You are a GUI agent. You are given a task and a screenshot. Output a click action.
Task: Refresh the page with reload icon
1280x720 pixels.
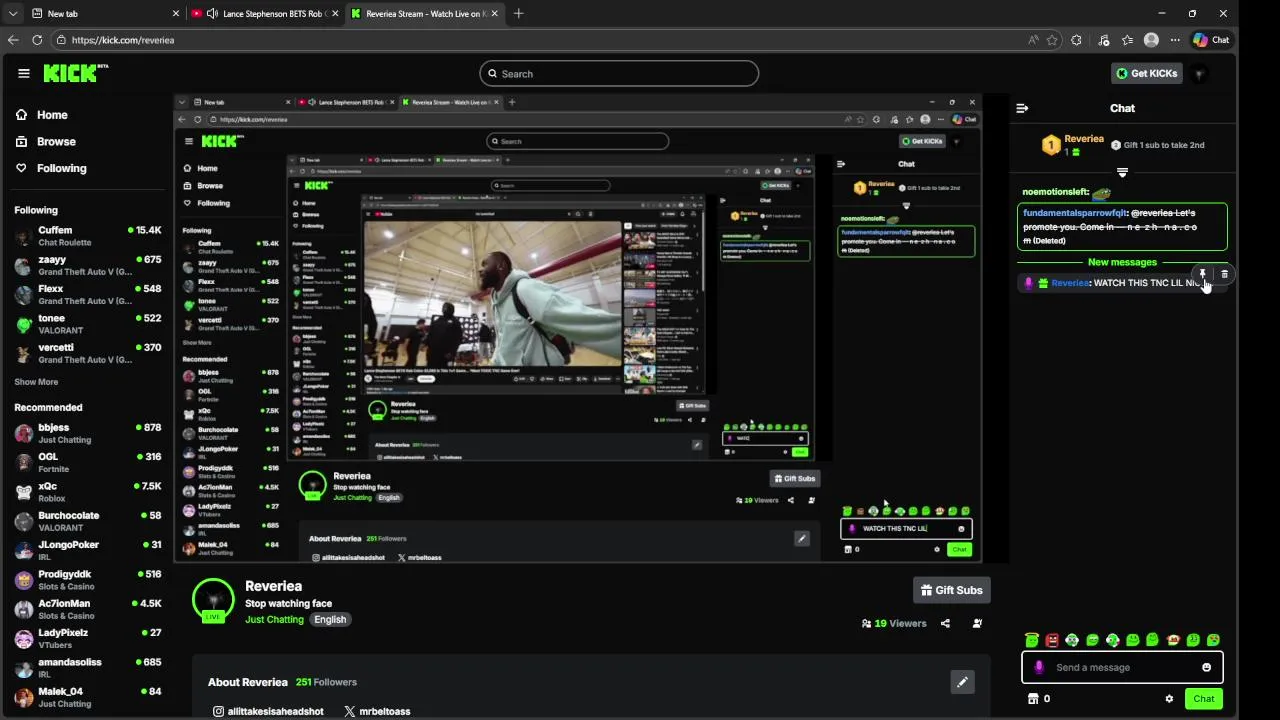coord(37,40)
